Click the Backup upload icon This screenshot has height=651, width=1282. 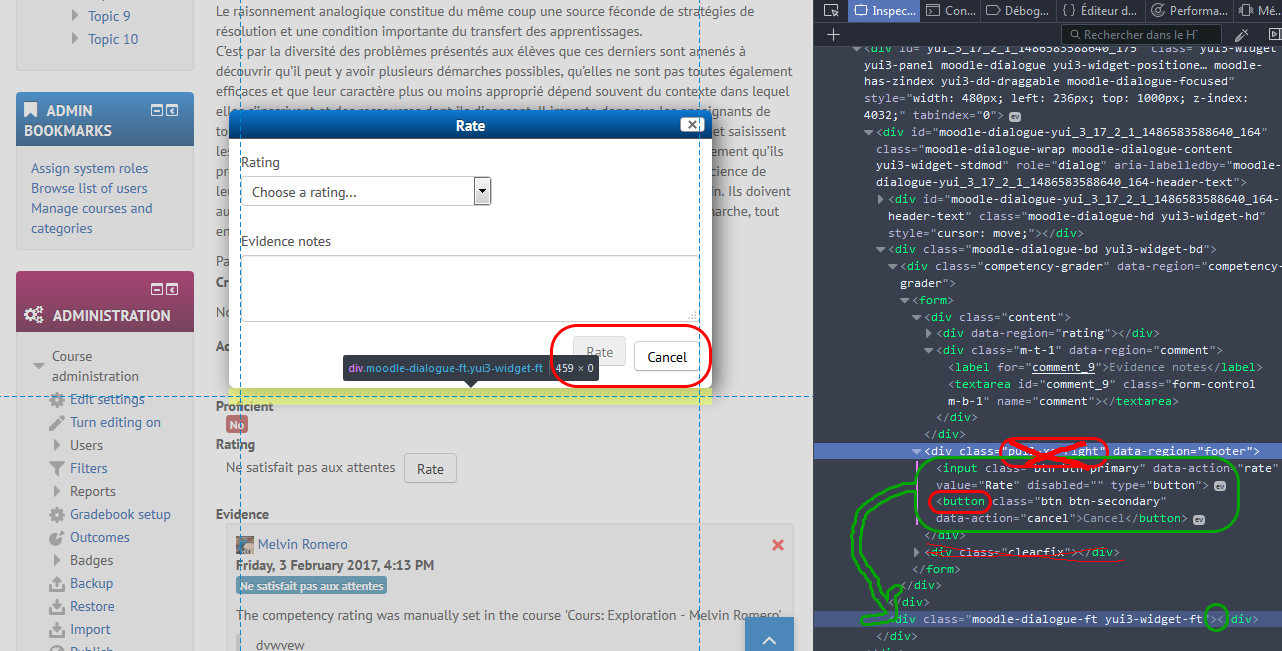pos(58,583)
